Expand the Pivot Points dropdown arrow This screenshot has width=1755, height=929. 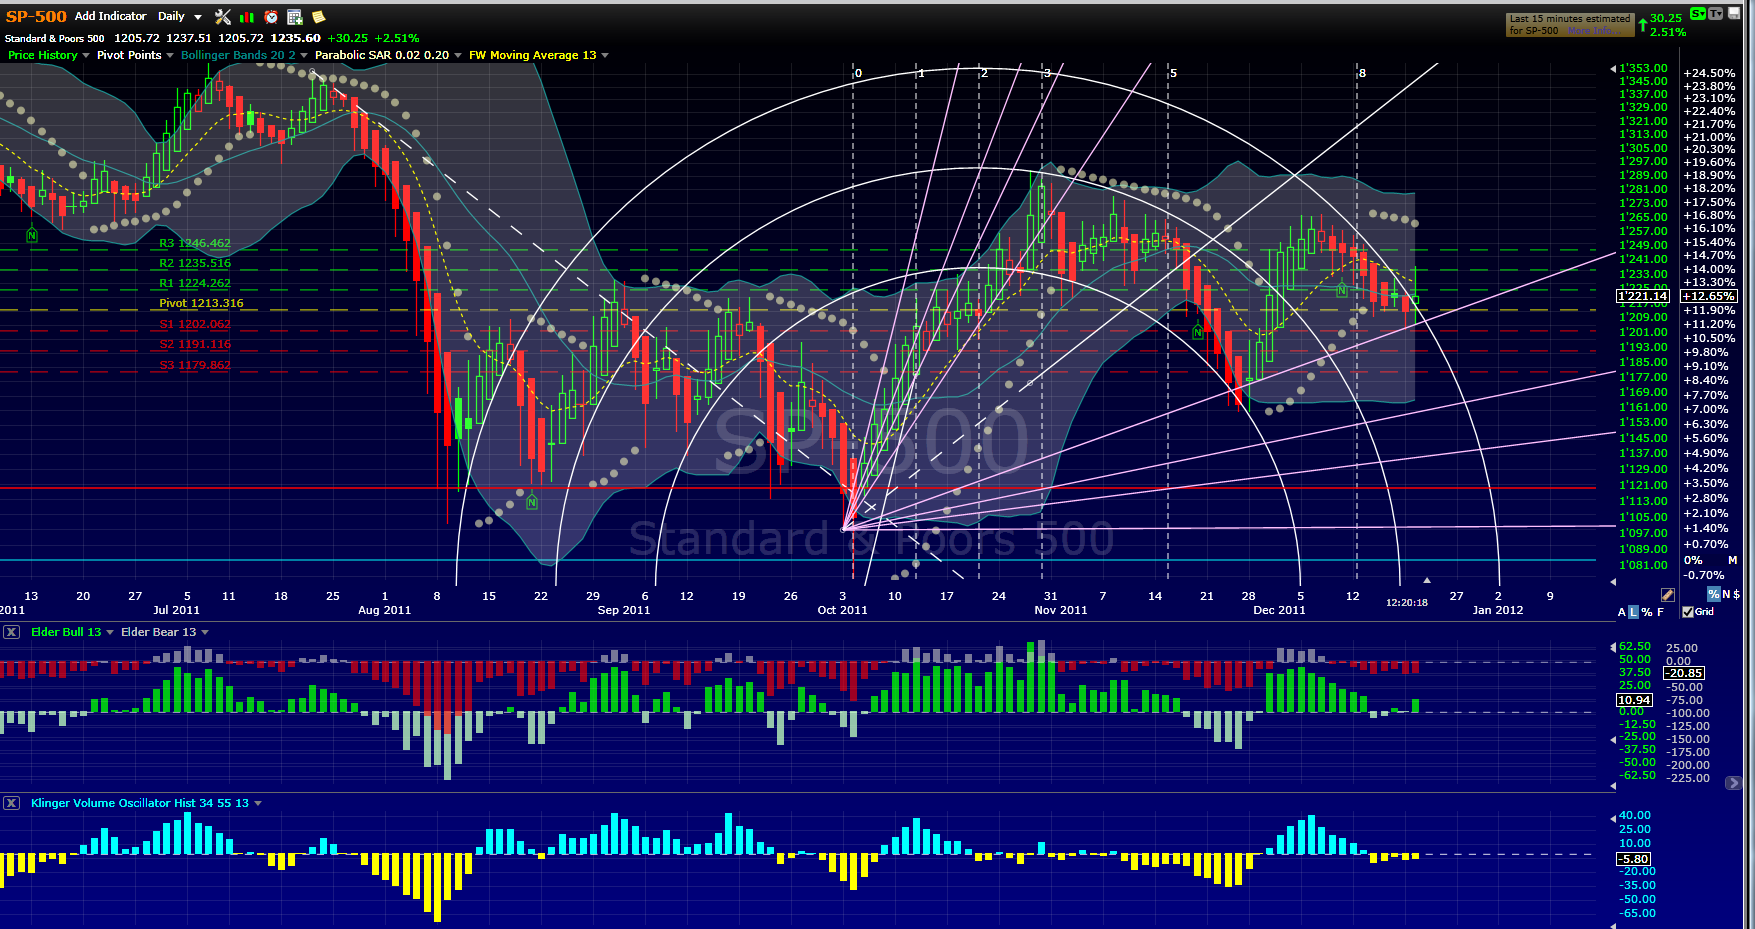[x=170, y=55]
